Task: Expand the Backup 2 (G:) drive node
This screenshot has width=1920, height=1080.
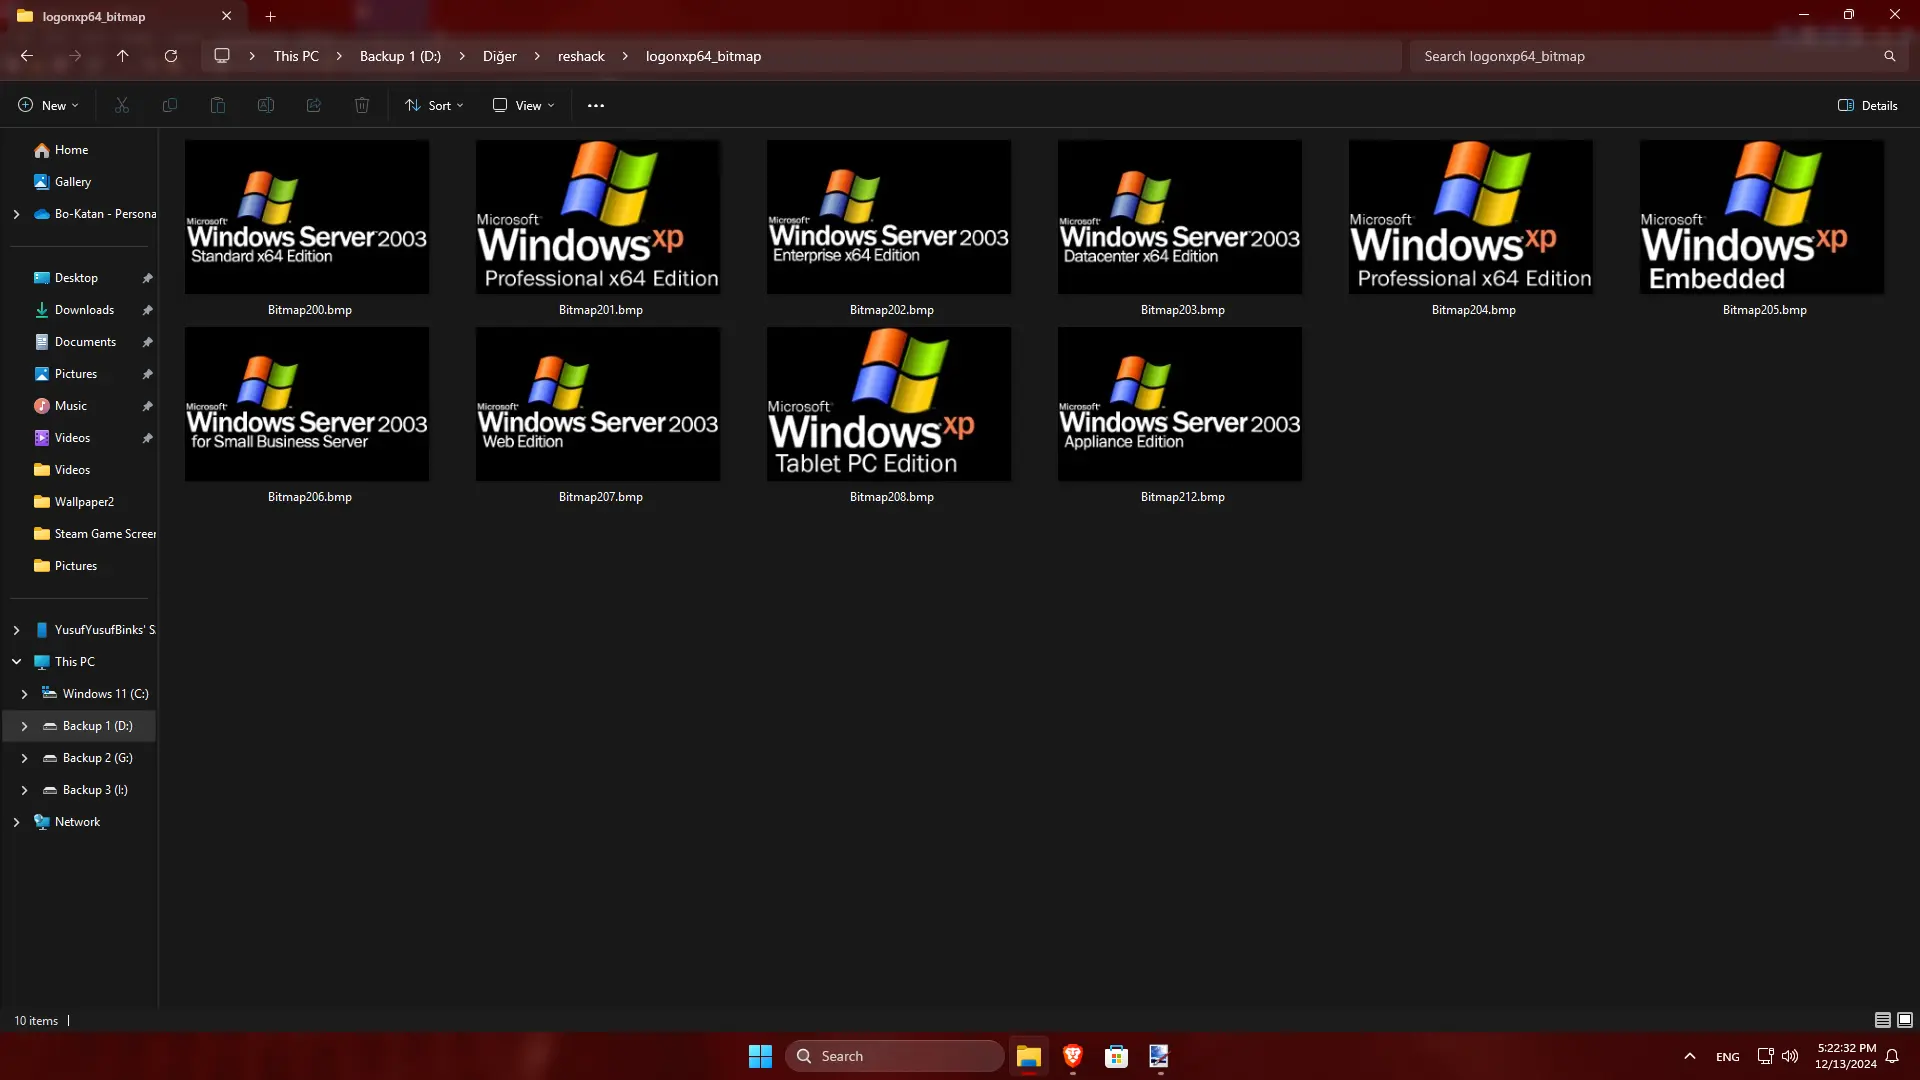Action: pos(24,758)
